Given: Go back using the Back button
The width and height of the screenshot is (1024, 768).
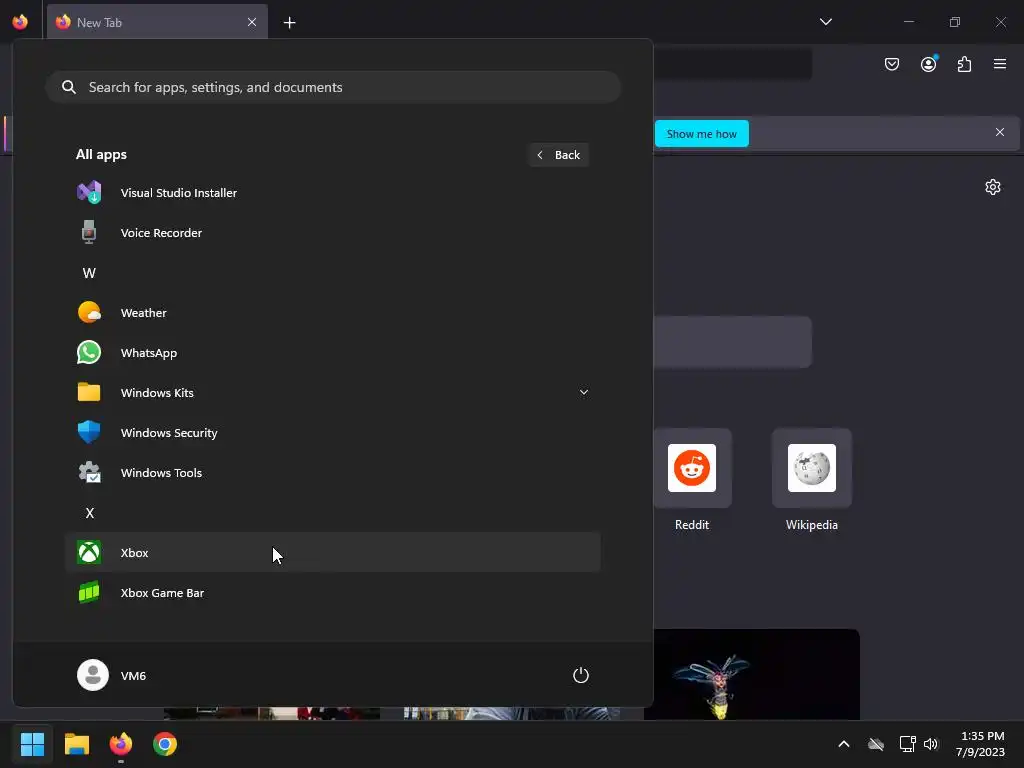Looking at the screenshot, I should coord(559,155).
